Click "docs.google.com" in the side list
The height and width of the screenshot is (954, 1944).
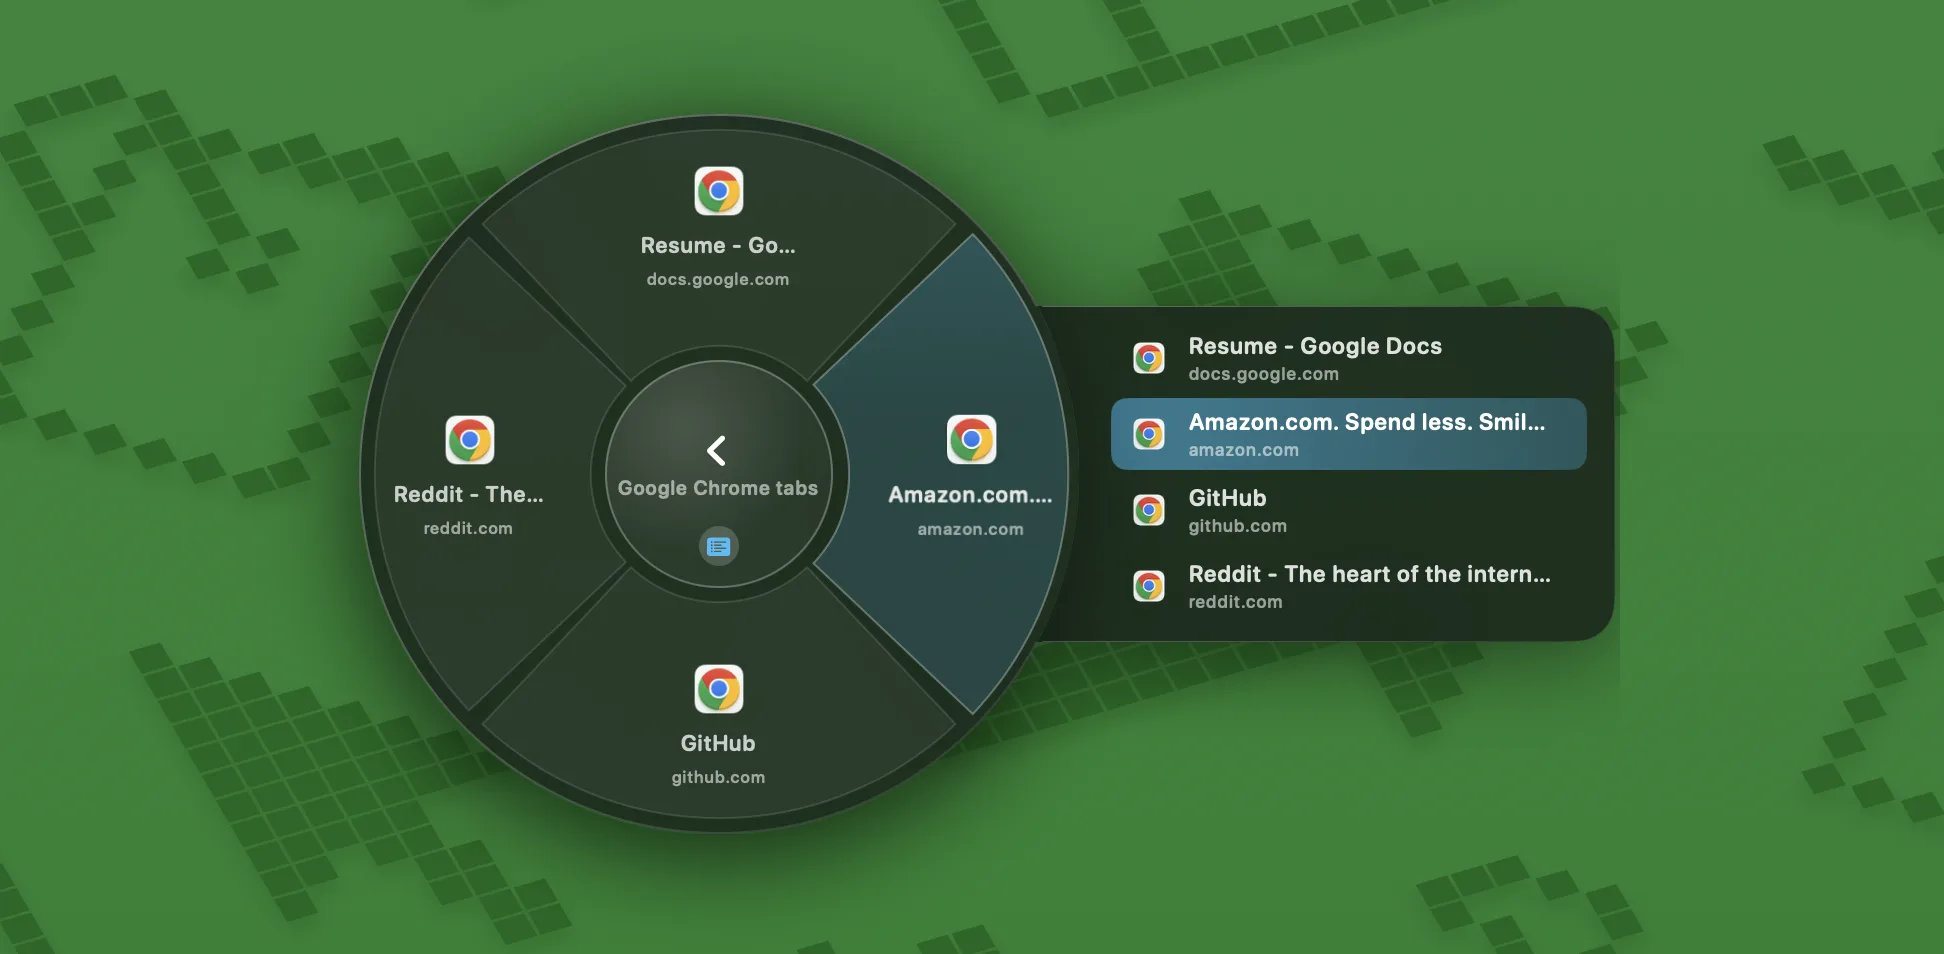1263,374
